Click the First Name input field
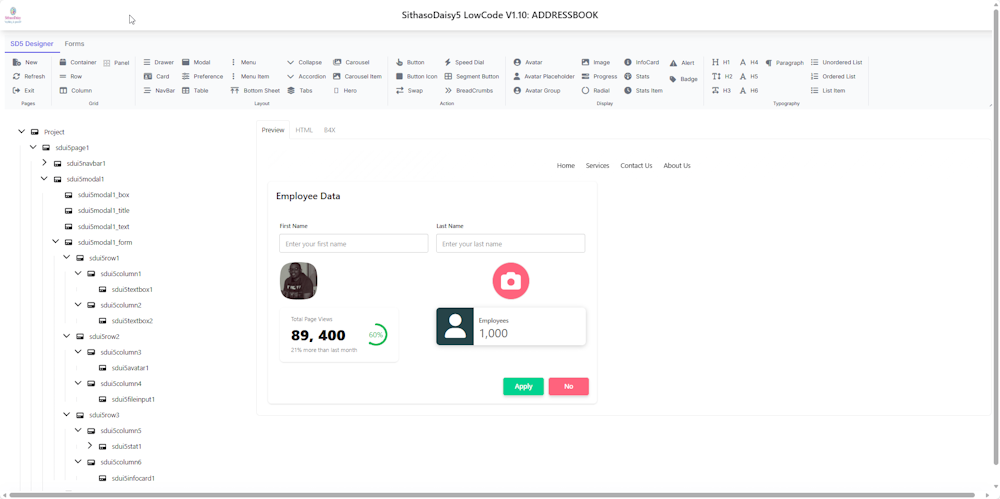Viewport: 1000px width, 499px height. click(354, 244)
